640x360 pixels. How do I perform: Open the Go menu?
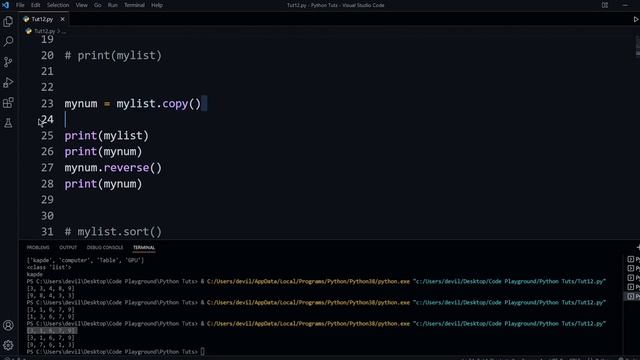coord(98,5)
